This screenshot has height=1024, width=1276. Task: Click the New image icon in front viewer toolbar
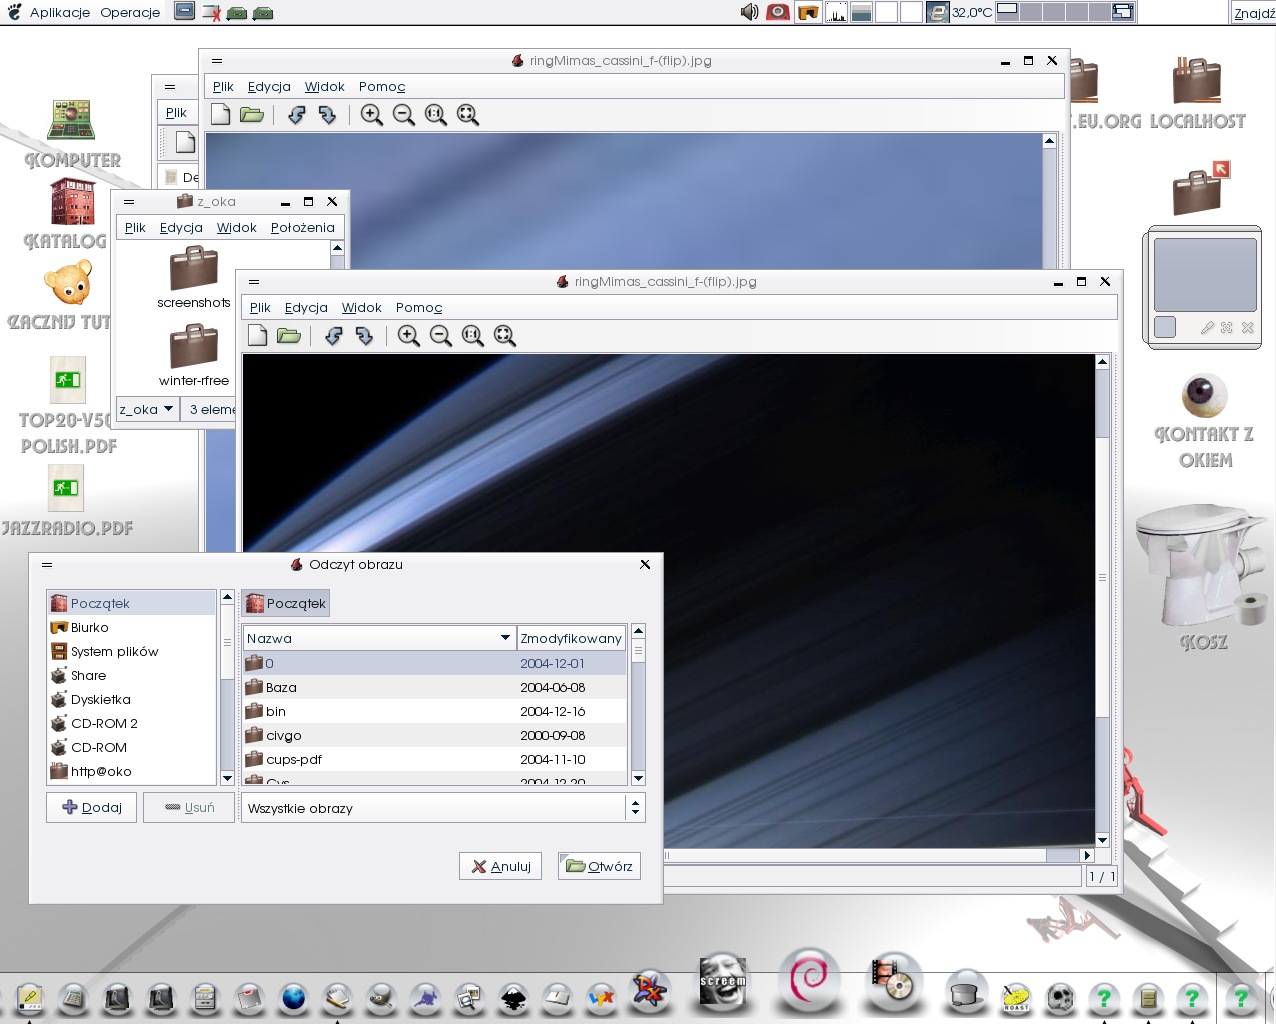point(258,335)
